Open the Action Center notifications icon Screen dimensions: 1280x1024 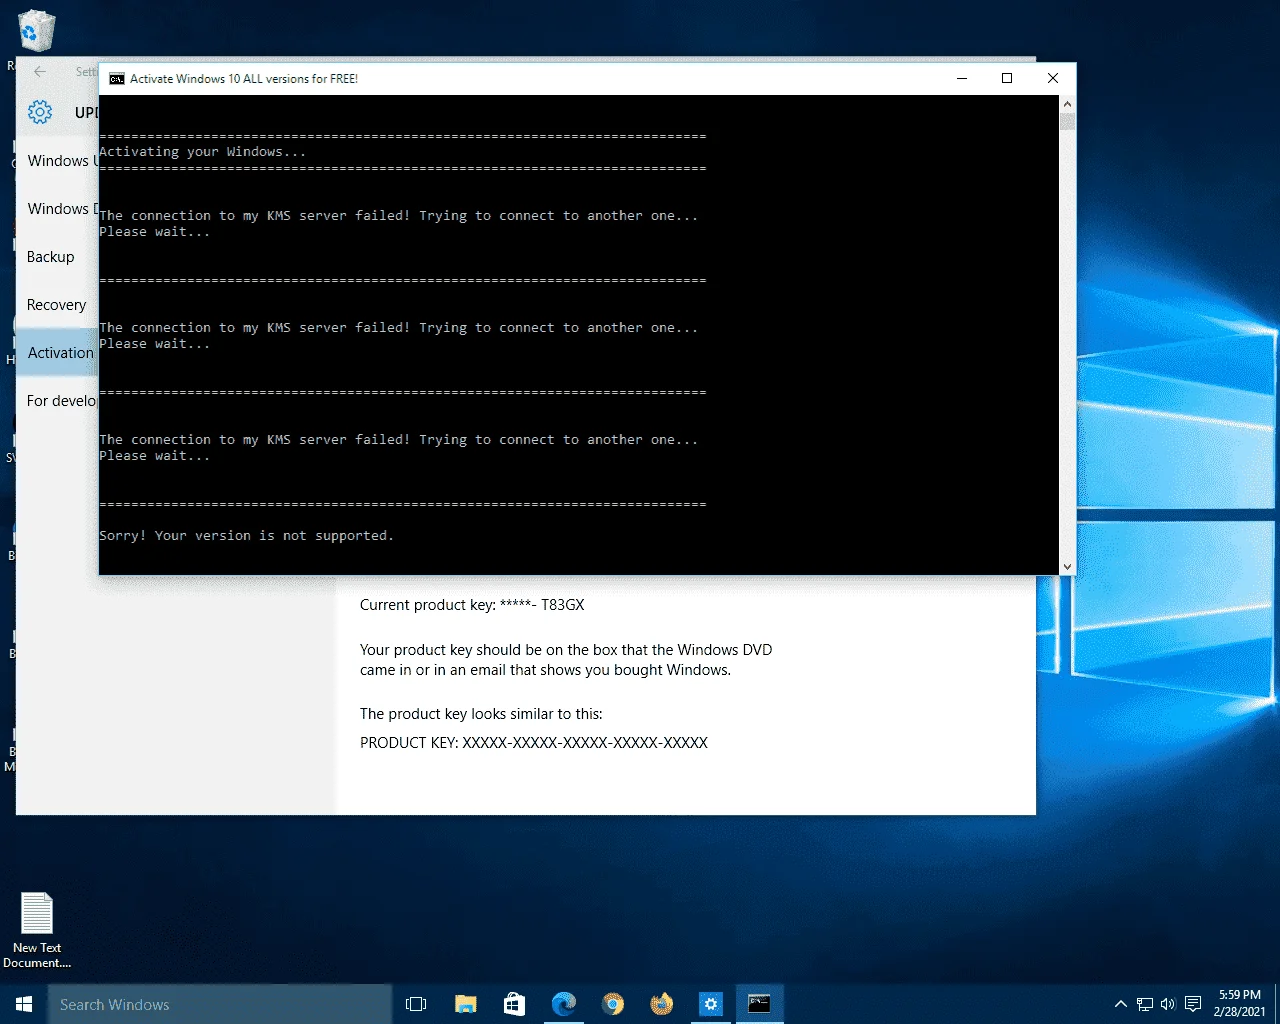(x=1192, y=1004)
